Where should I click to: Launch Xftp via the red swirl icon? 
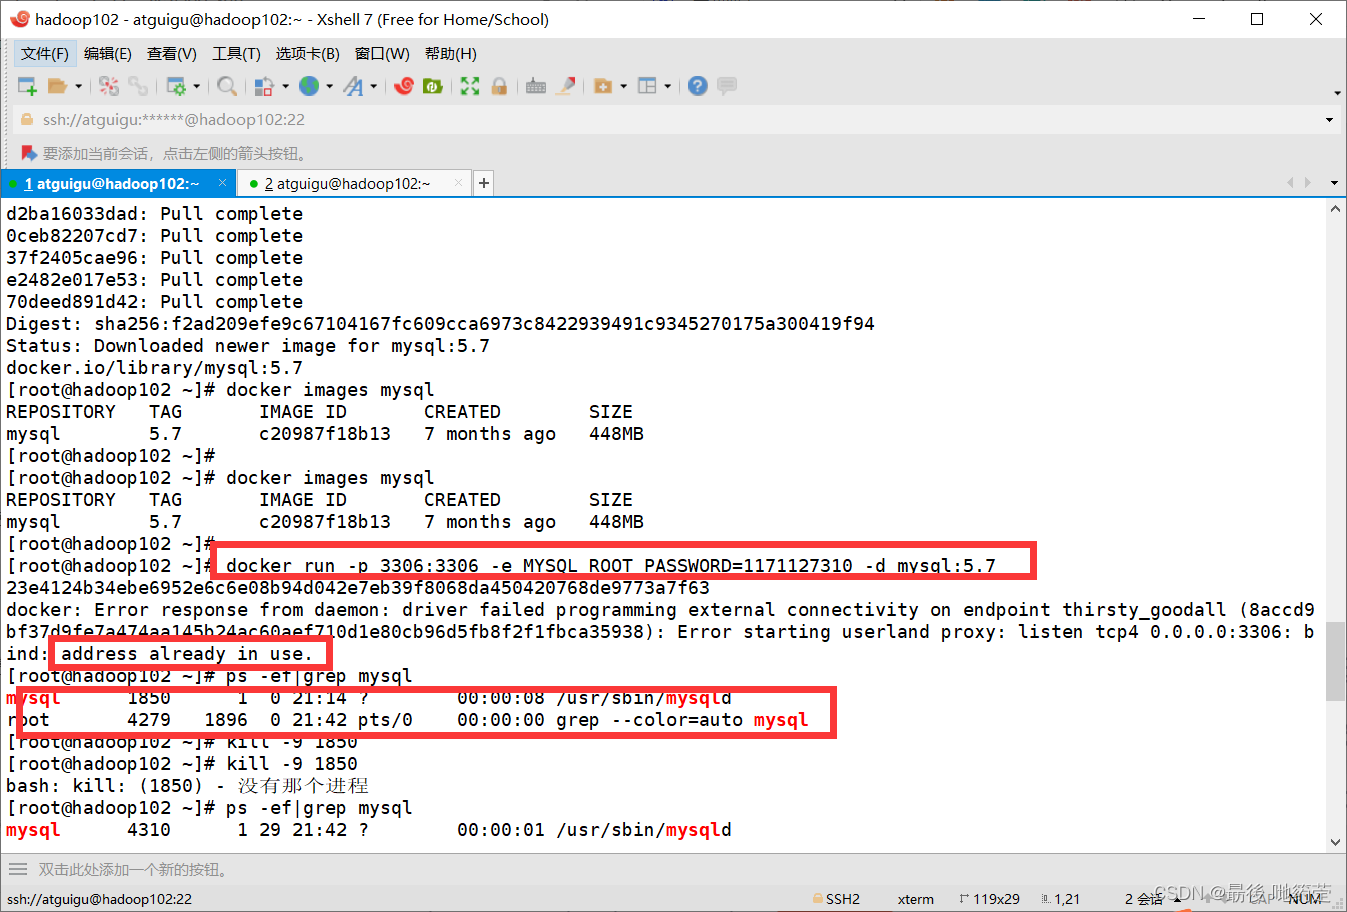point(404,86)
